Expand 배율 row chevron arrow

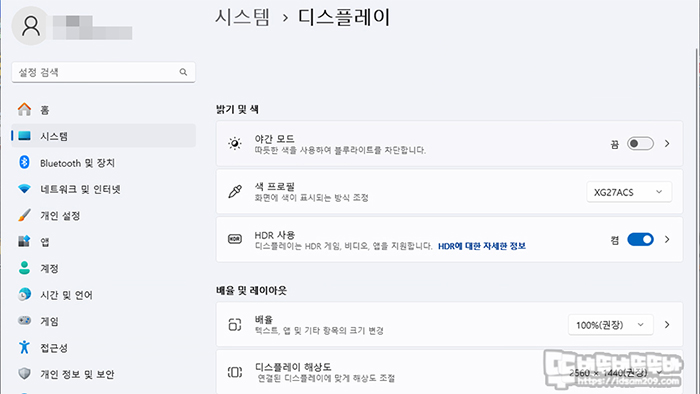[667, 324]
